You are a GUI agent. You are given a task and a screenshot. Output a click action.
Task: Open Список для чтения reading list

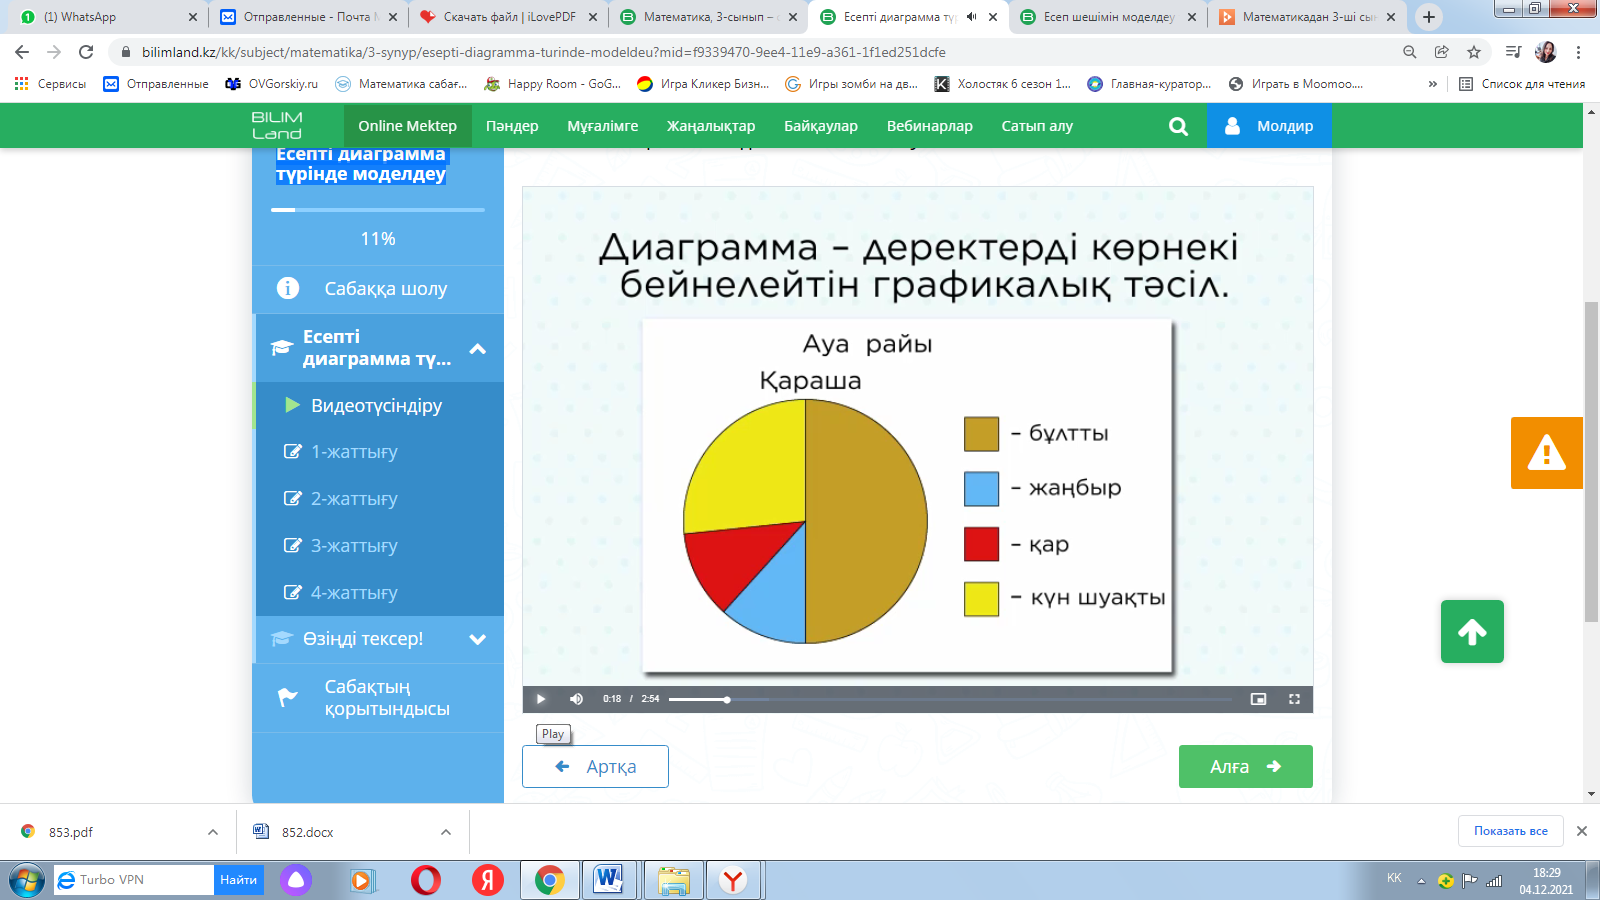(x=1522, y=84)
